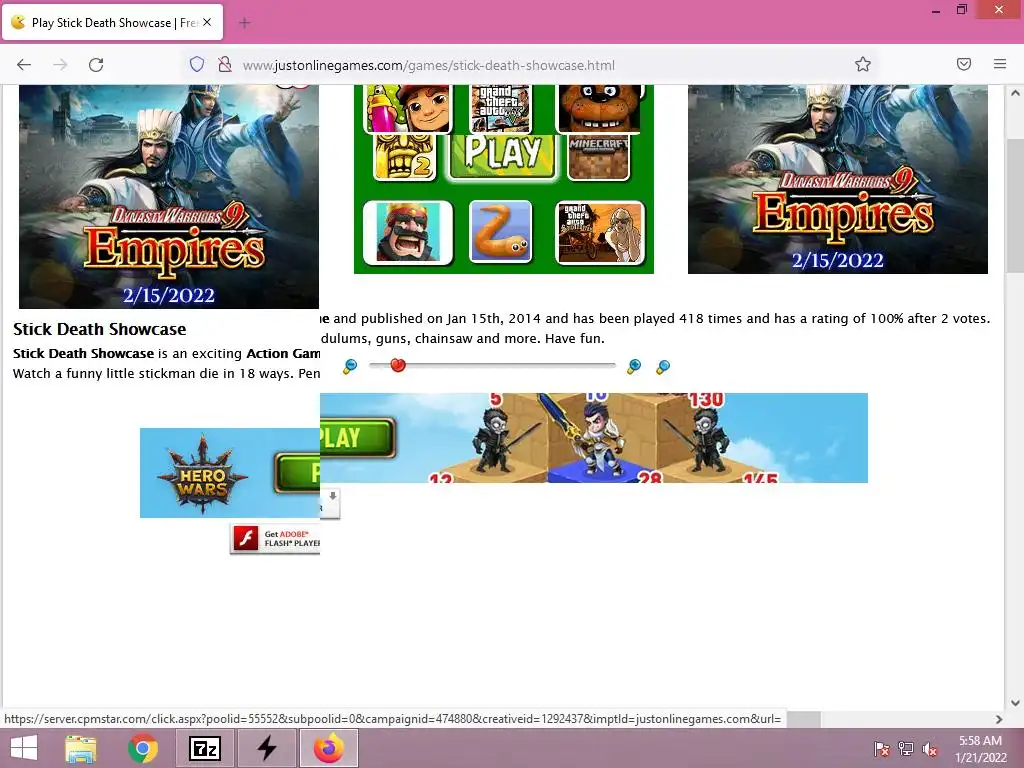This screenshot has width=1024, height=768.
Task: Click the left Dynasty Warriors 9 Empires ad
Action: tap(168, 196)
